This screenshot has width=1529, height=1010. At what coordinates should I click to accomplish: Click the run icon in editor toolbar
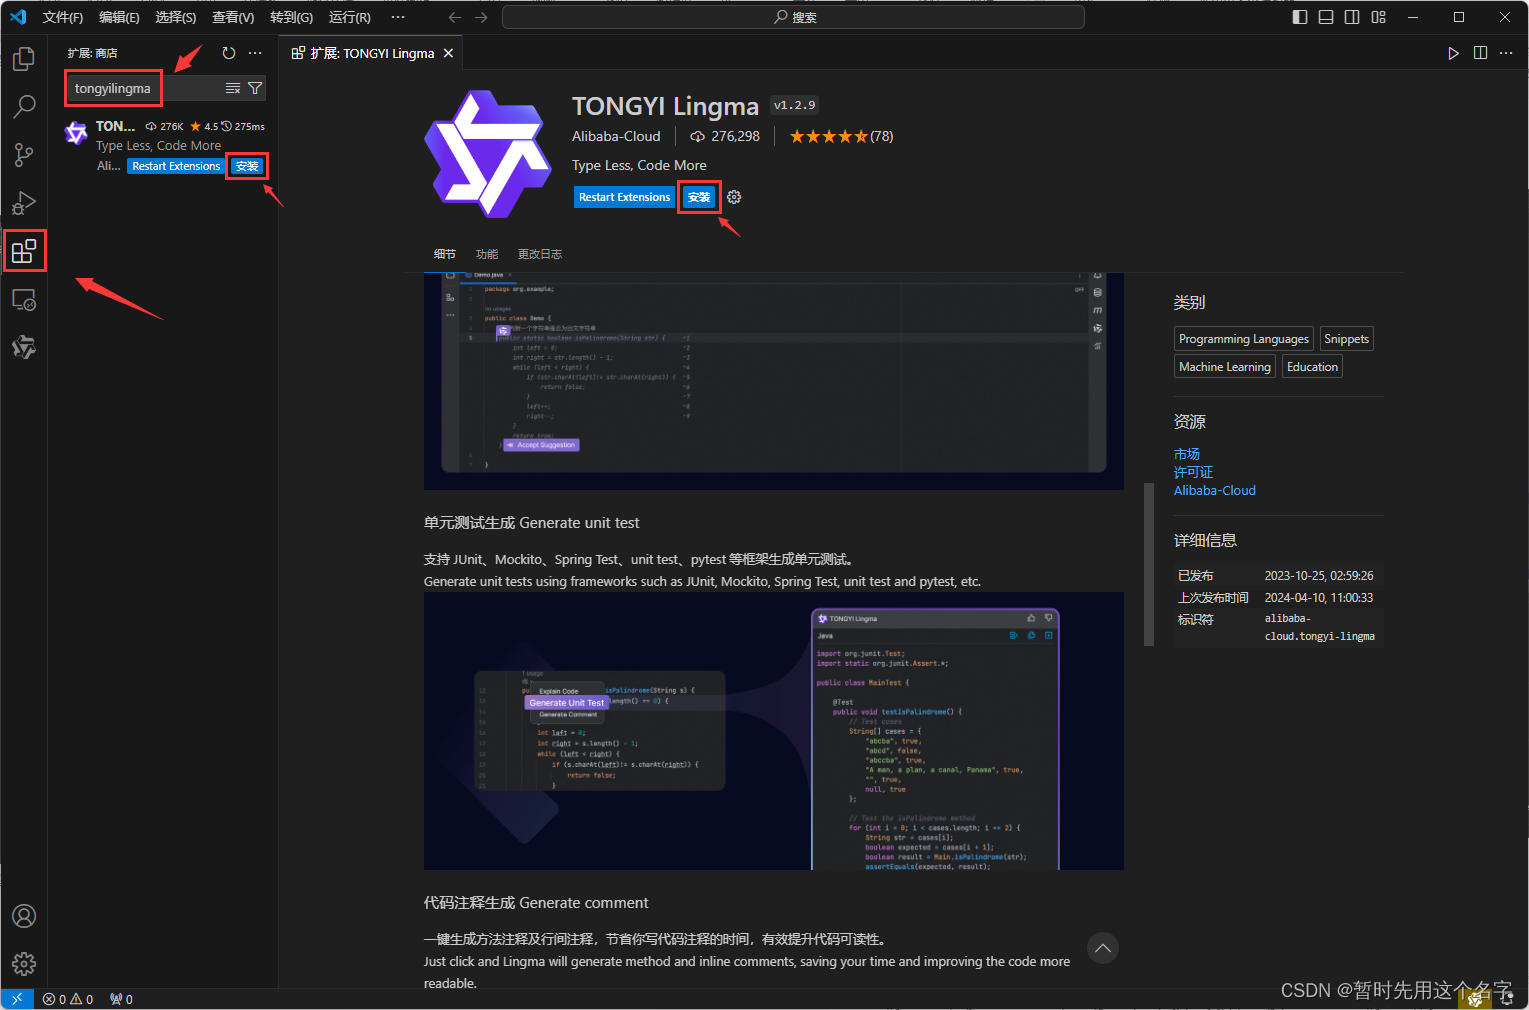1453,53
